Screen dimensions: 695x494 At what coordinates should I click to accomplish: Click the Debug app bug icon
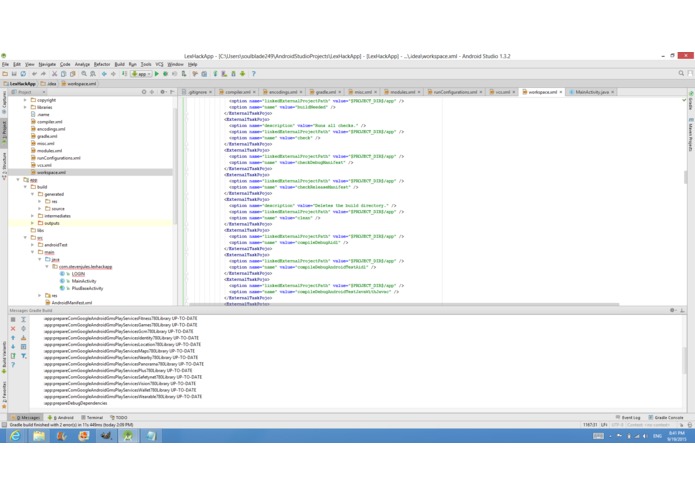click(x=165, y=74)
